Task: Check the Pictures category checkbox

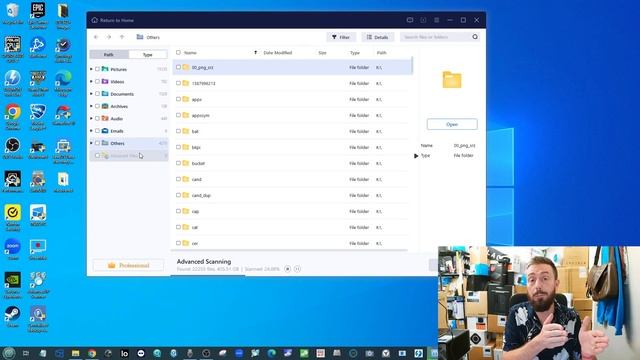Action: tap(97, 69)
